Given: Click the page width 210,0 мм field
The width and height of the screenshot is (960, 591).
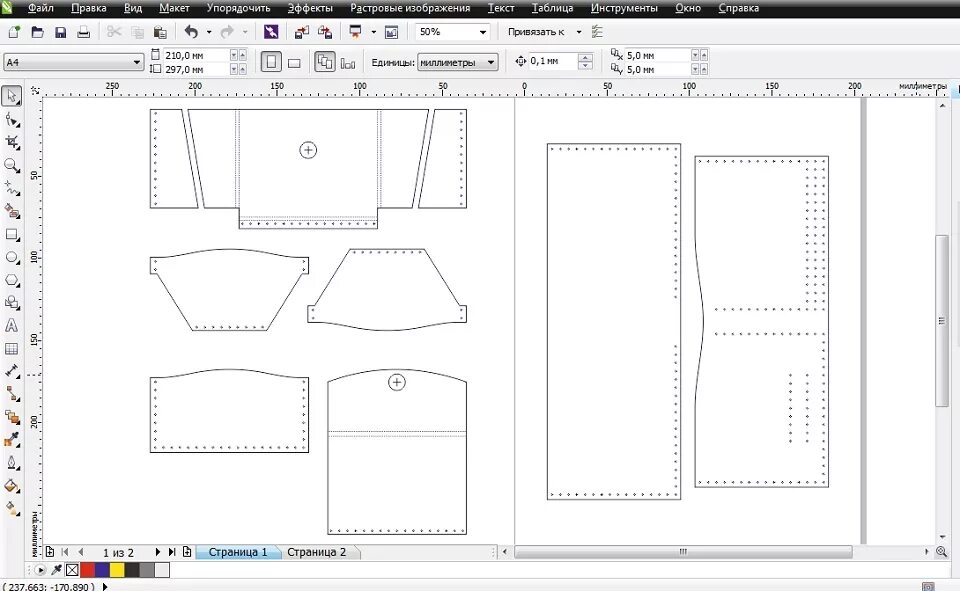Looking at the screenshot, I should pos(196,55).
